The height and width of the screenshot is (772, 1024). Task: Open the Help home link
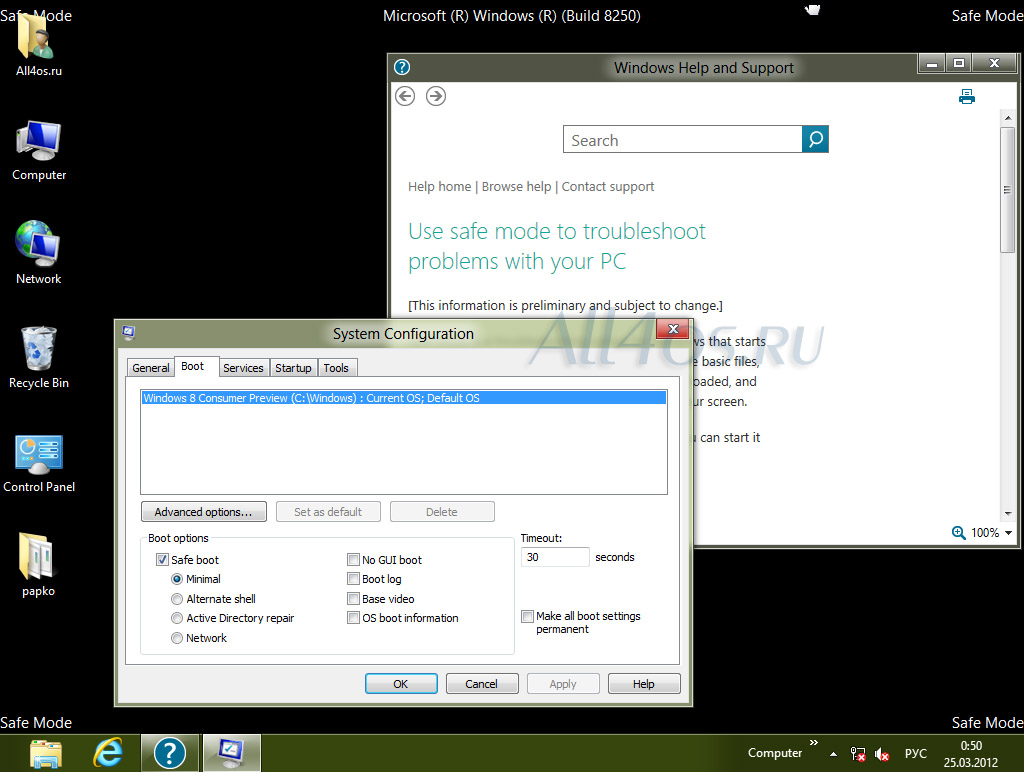[440, 187]
